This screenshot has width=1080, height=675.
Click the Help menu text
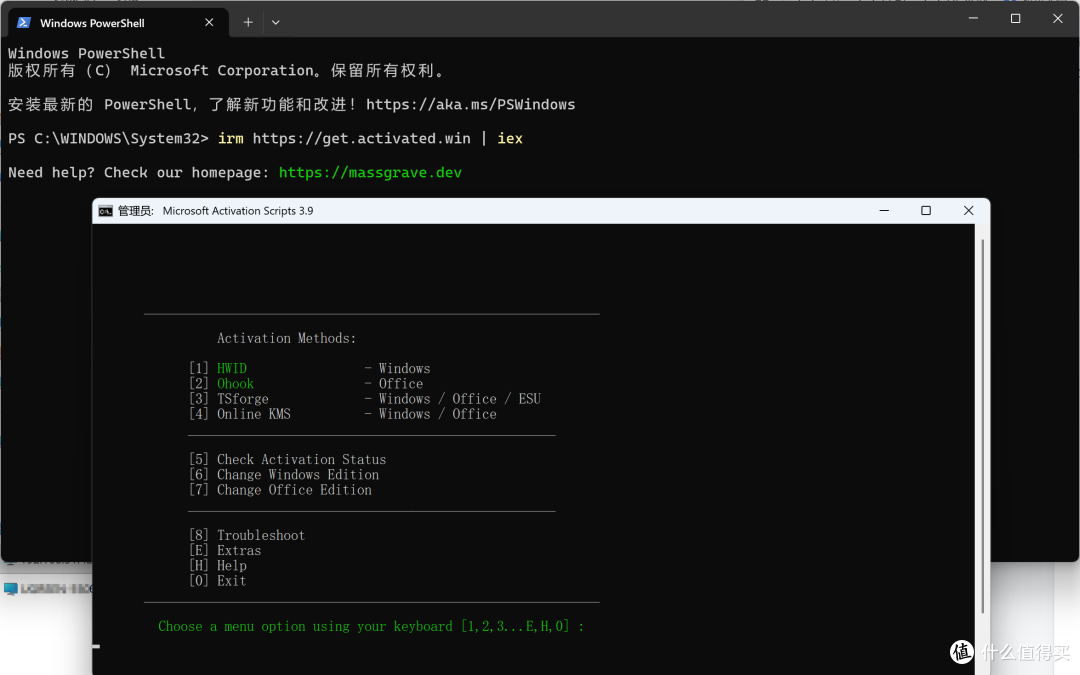click(x=231, y=565)
